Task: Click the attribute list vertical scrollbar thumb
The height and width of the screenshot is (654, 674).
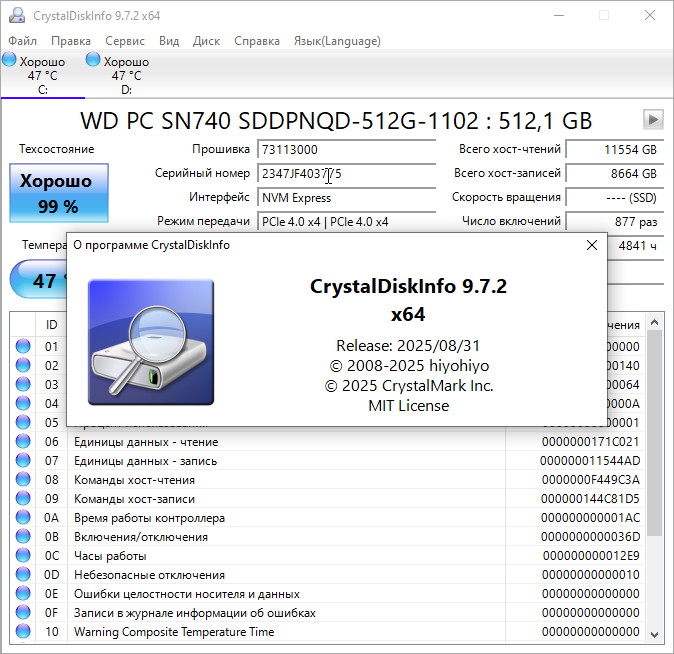Action: click(654, 433)
